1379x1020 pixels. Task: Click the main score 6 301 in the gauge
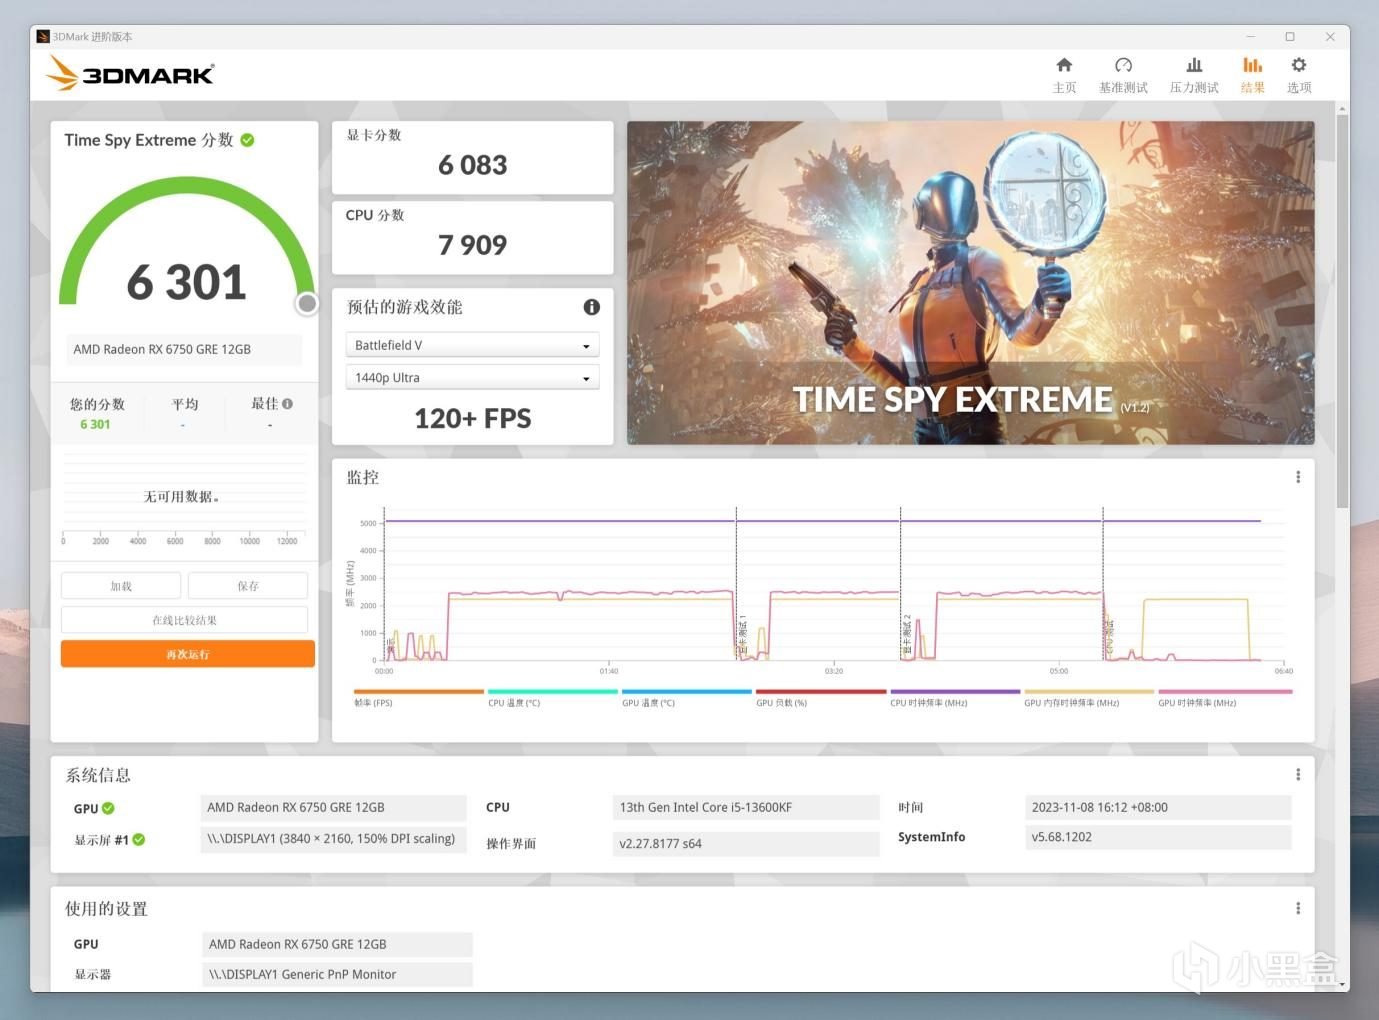(186, 282)
